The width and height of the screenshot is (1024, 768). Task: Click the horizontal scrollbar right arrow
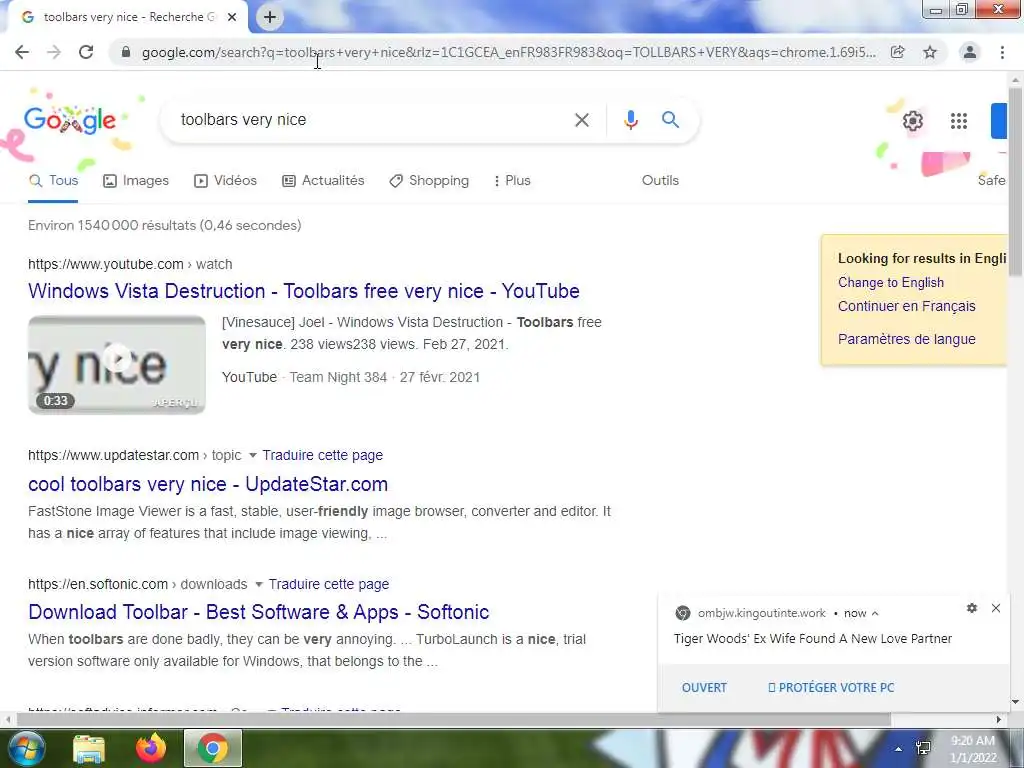tap(999, 719)
